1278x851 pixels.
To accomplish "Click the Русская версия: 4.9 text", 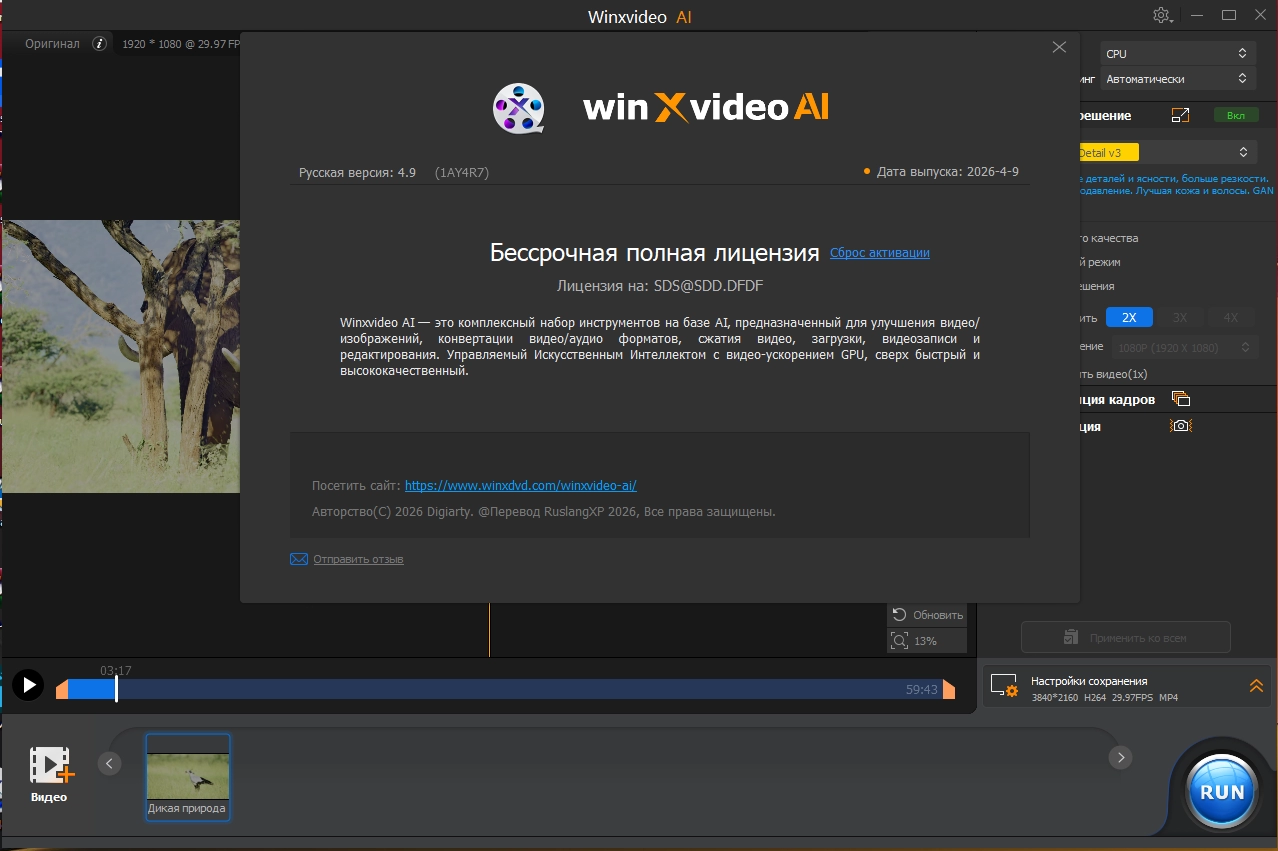I will [x=357, y=173].
